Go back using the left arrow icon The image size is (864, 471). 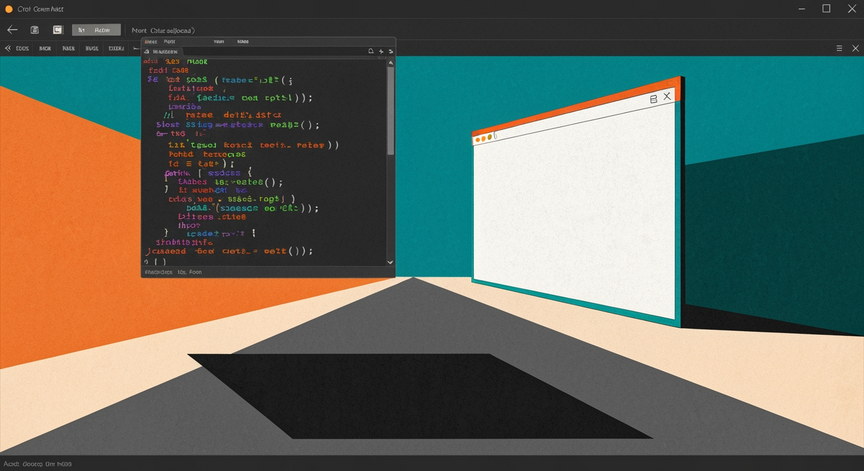click(12, 30)
